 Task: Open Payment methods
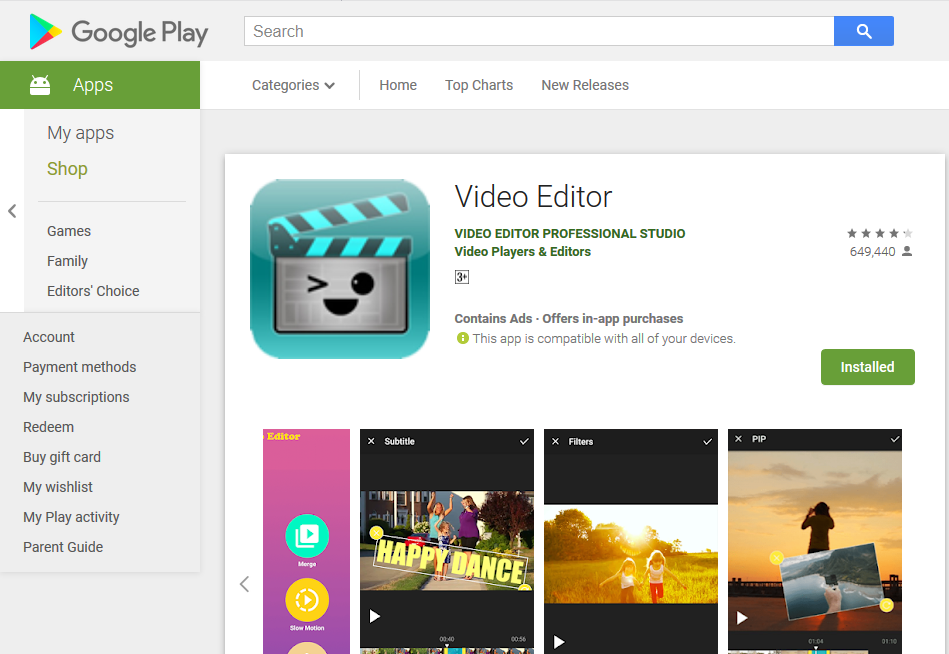80,367
